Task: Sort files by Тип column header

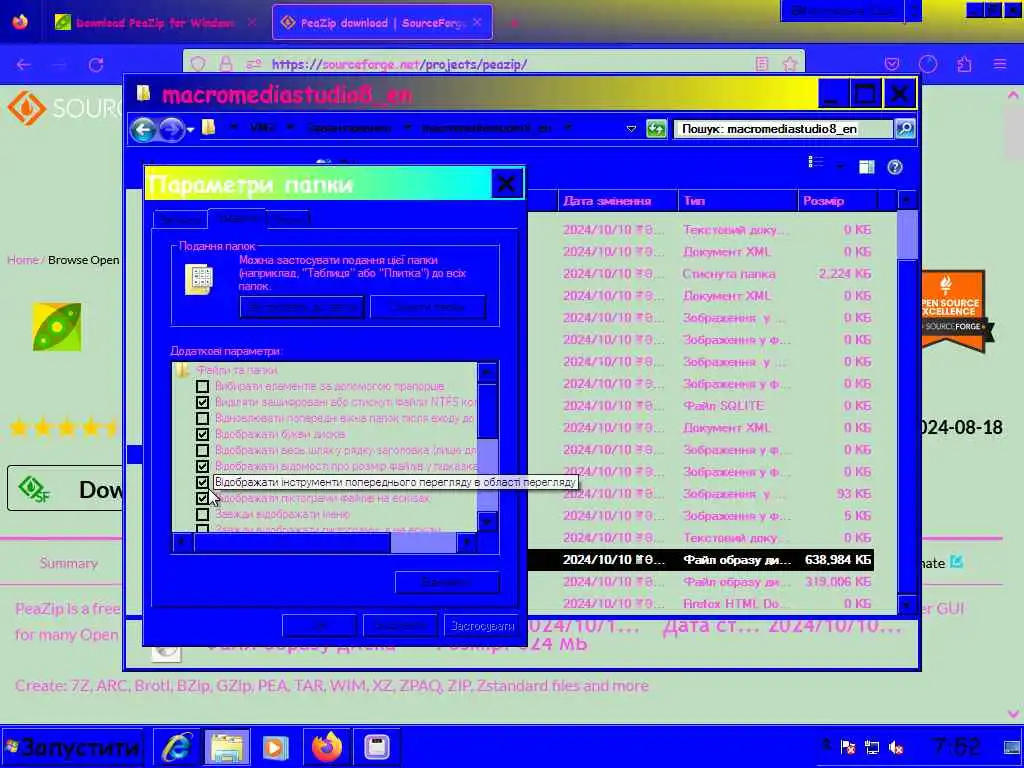Action: click(738, 200)
